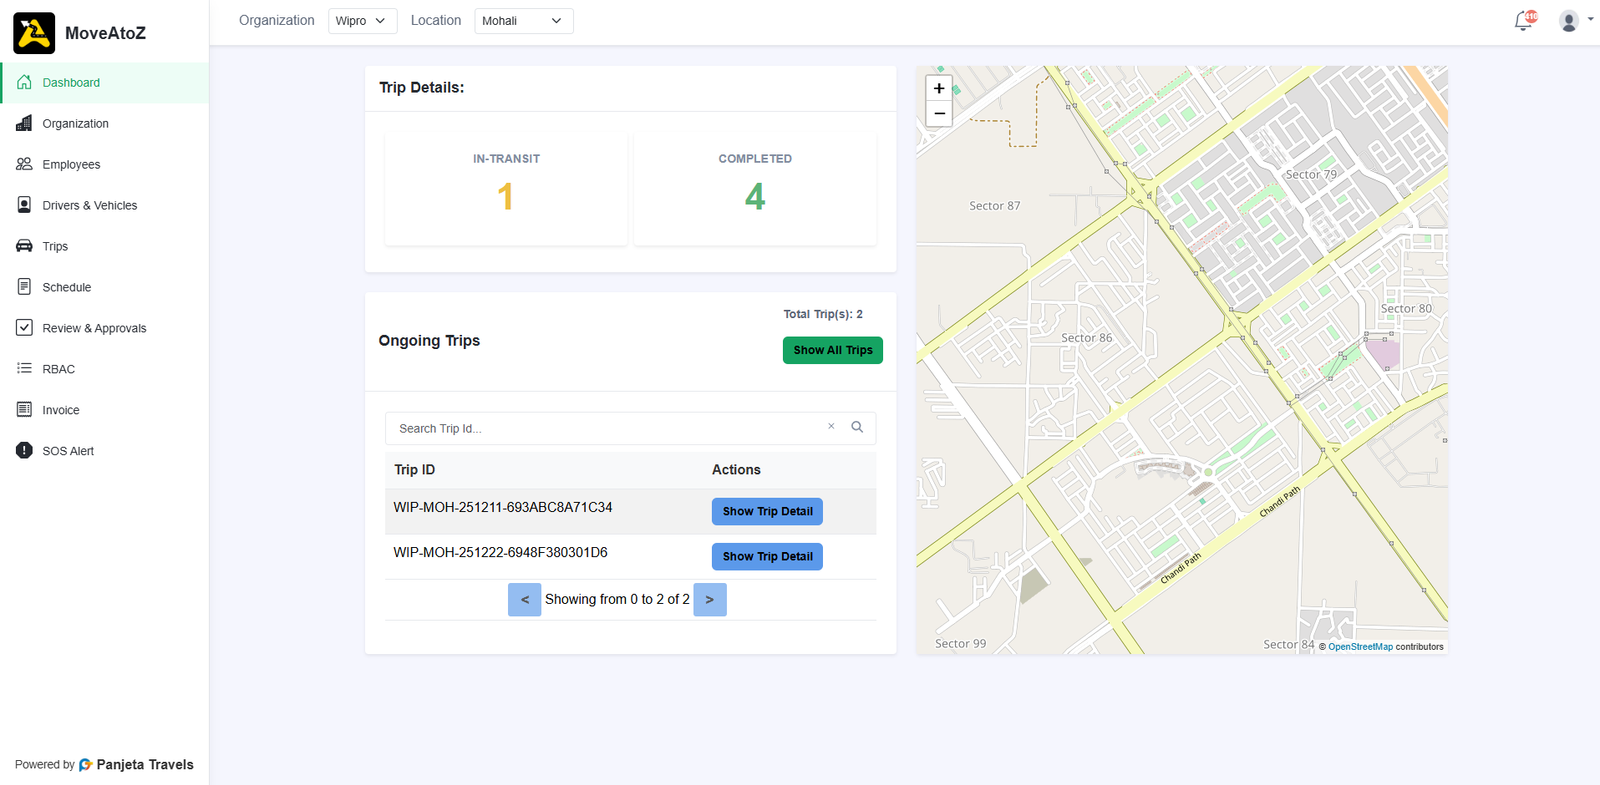
Task: Show trip detail for WIP-MOH-251211-693ABC8A71C34
Action: (x=767, y=511)
